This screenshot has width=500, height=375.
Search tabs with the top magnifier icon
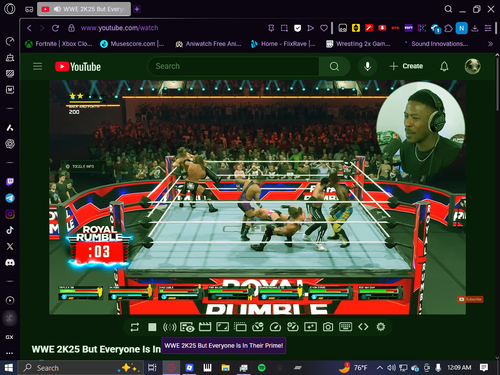coord(448,9)
